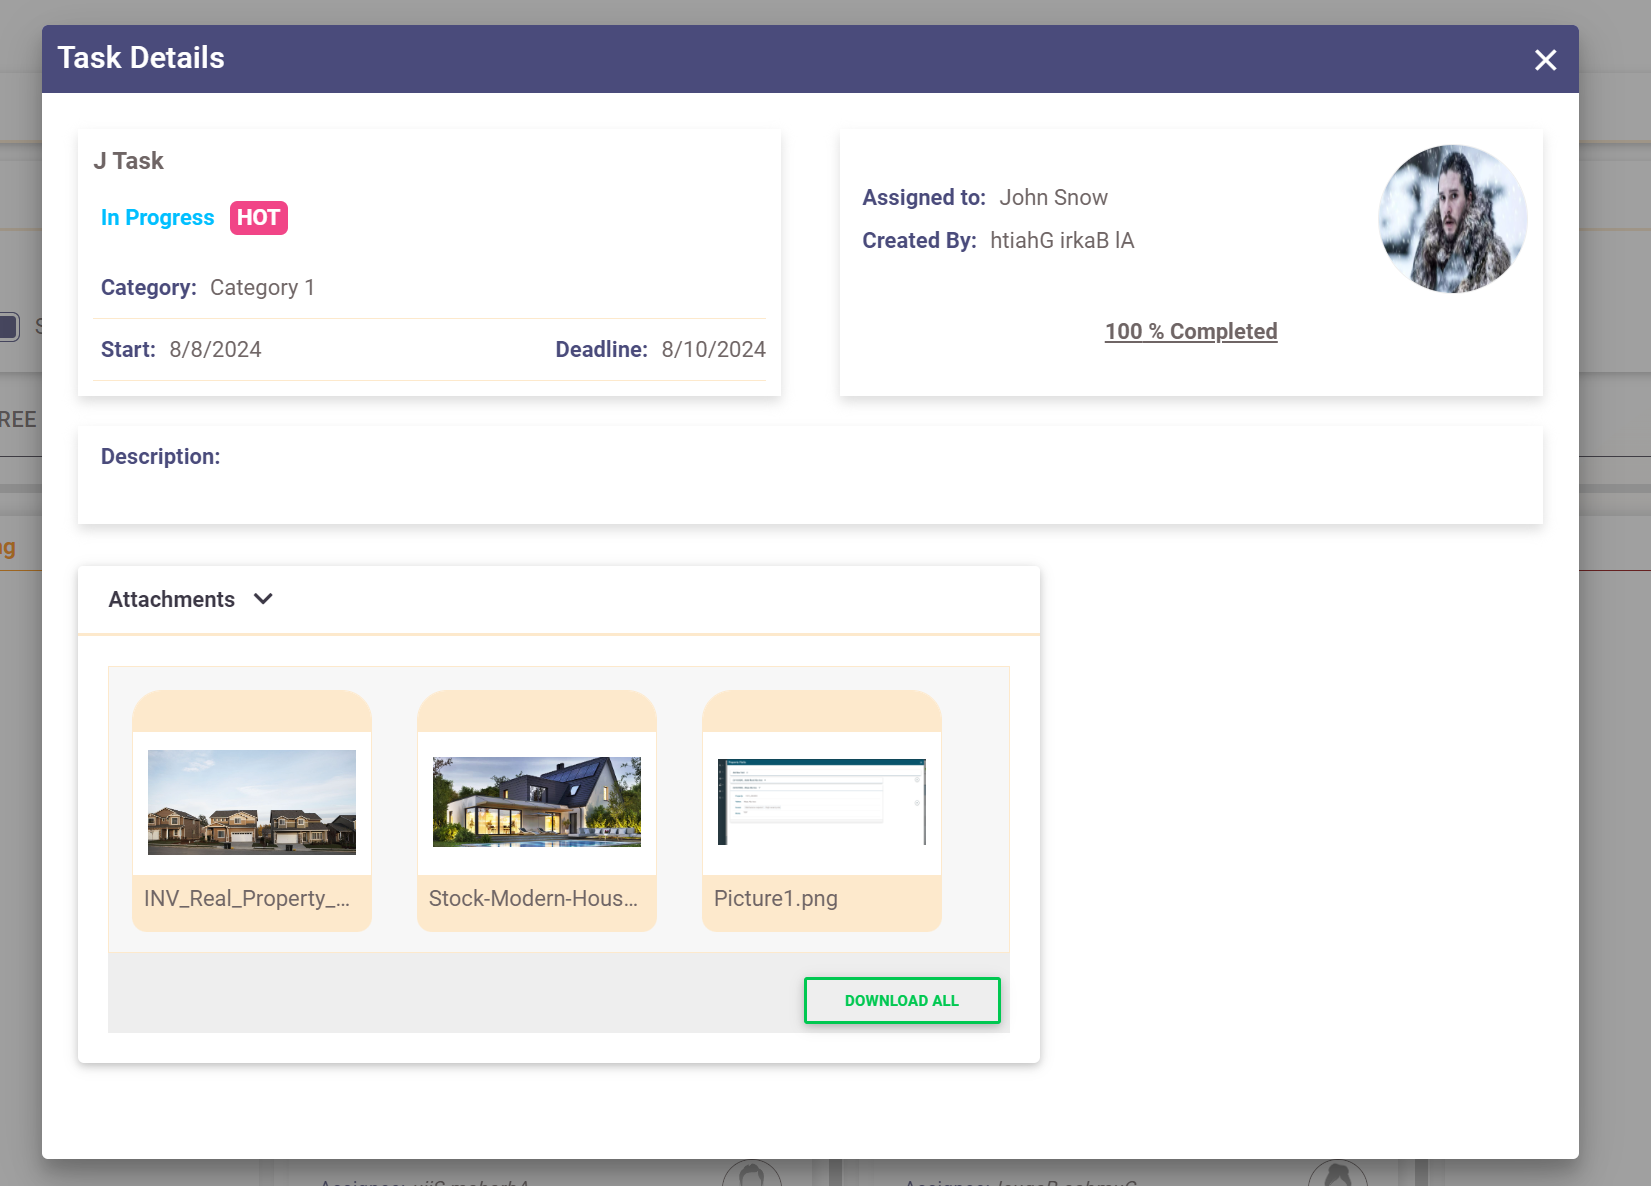Click John Snow's profile avatar

click(1452, 219)
